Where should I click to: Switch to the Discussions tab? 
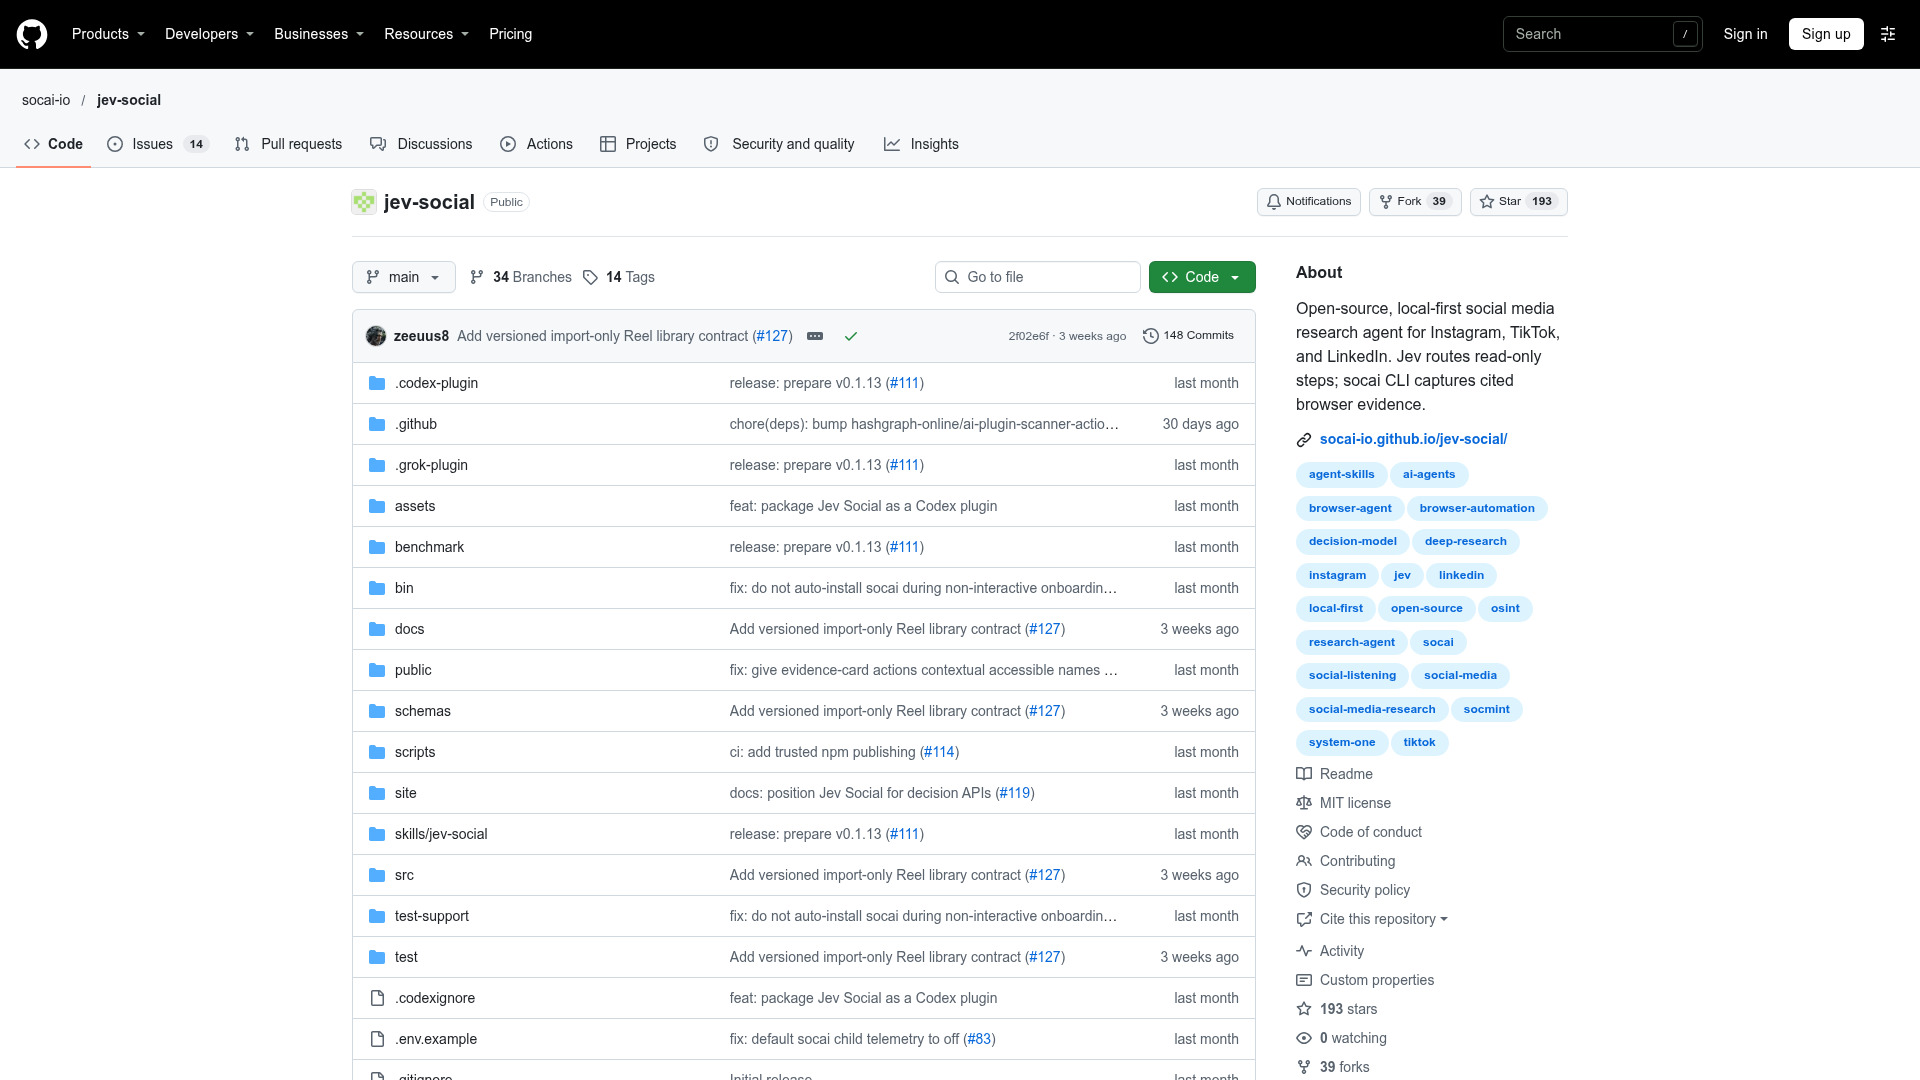(421, 144)
